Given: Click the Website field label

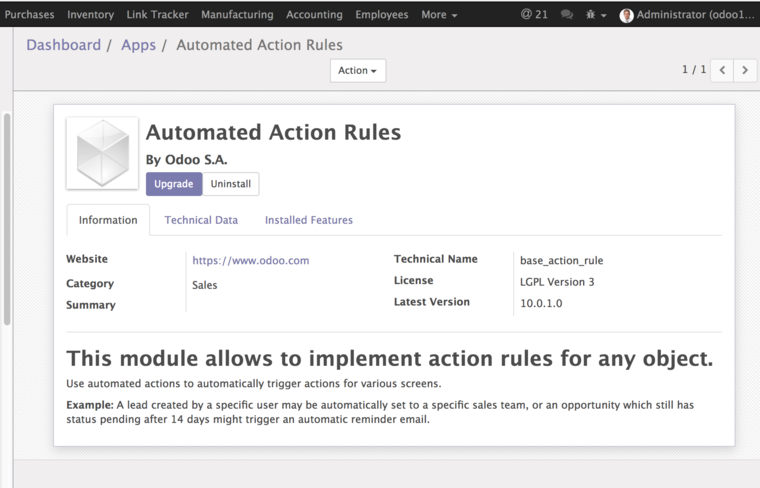Looking at the screenshot, I should point(87,259).
